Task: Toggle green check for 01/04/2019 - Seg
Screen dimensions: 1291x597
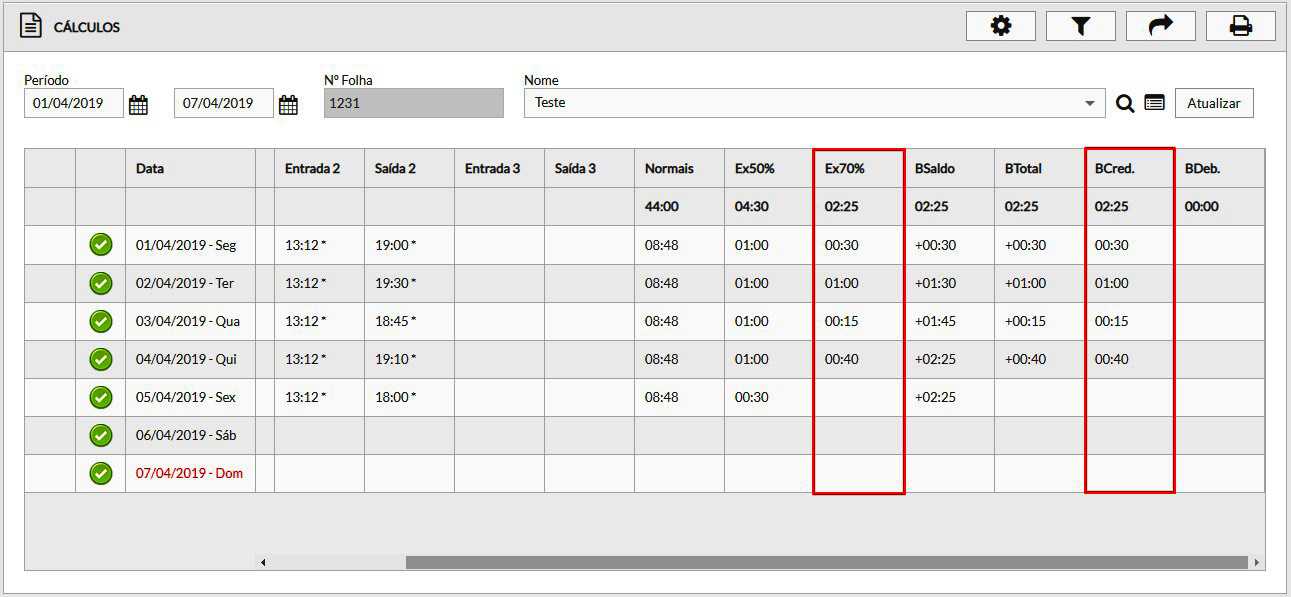Action: tap(100, 245)
